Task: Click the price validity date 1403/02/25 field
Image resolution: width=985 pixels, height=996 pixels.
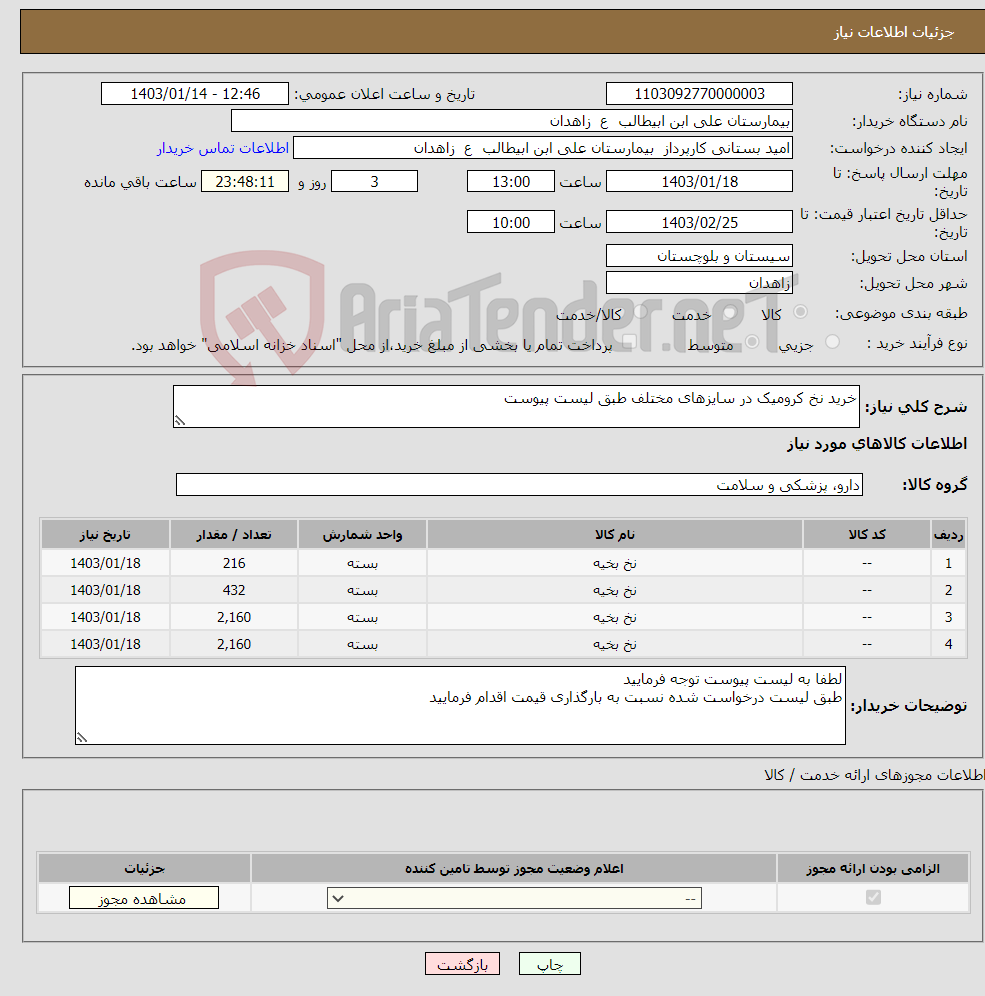Action: (x=699, y=222)
